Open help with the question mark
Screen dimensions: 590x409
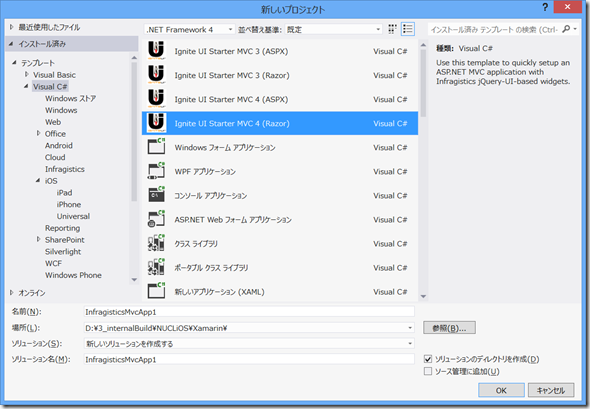544,8
